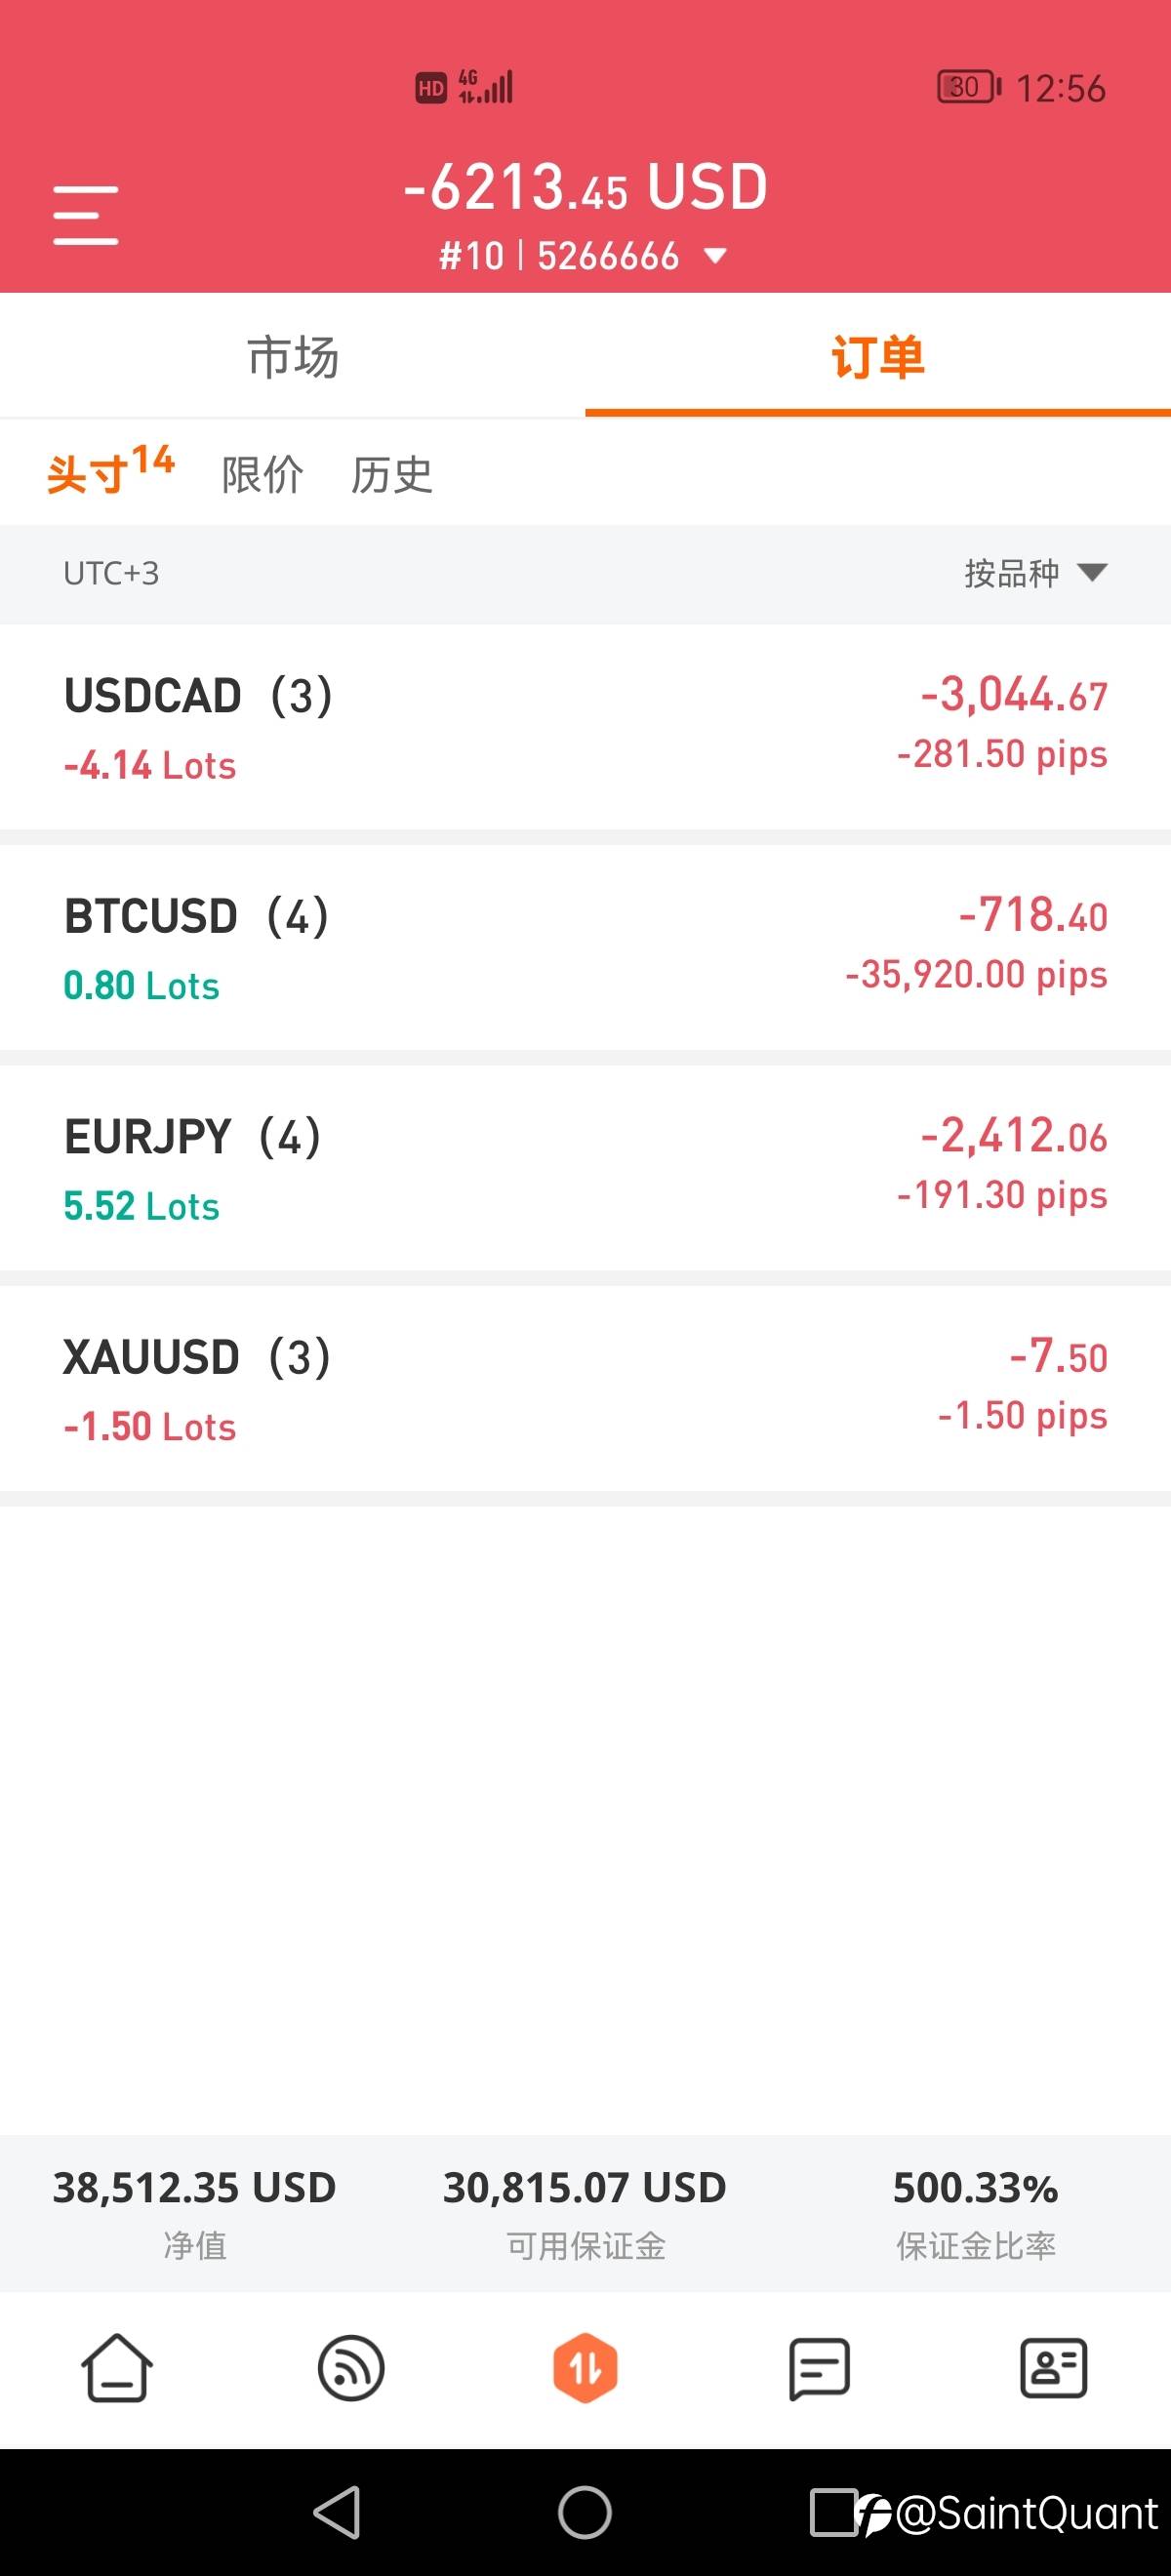
Task: Select the 订单 tab
Action: [878, 357]
